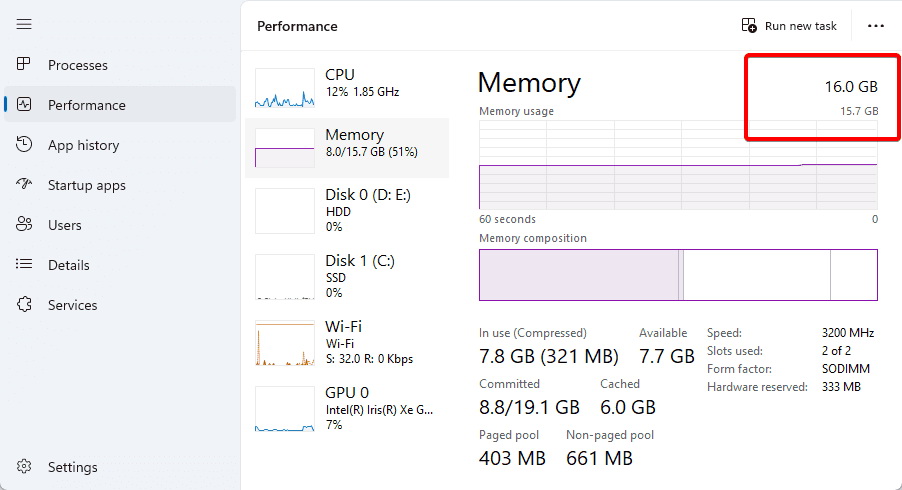Click the Details list icon

pos(25,265)
